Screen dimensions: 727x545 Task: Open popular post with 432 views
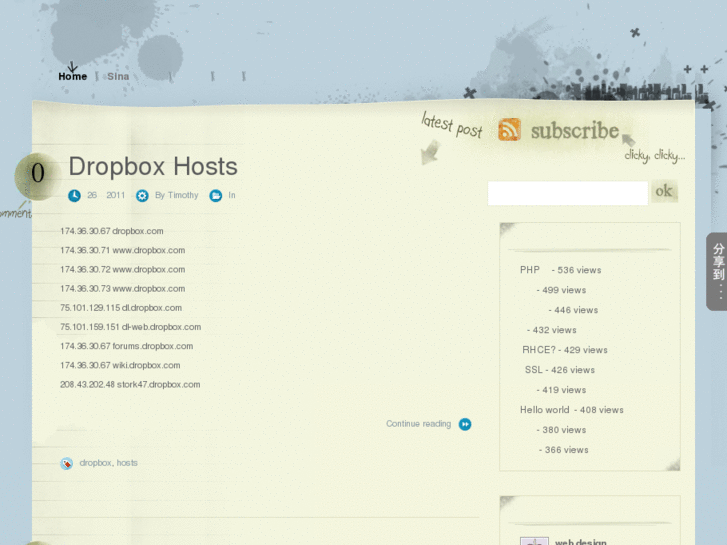point(552,330)
